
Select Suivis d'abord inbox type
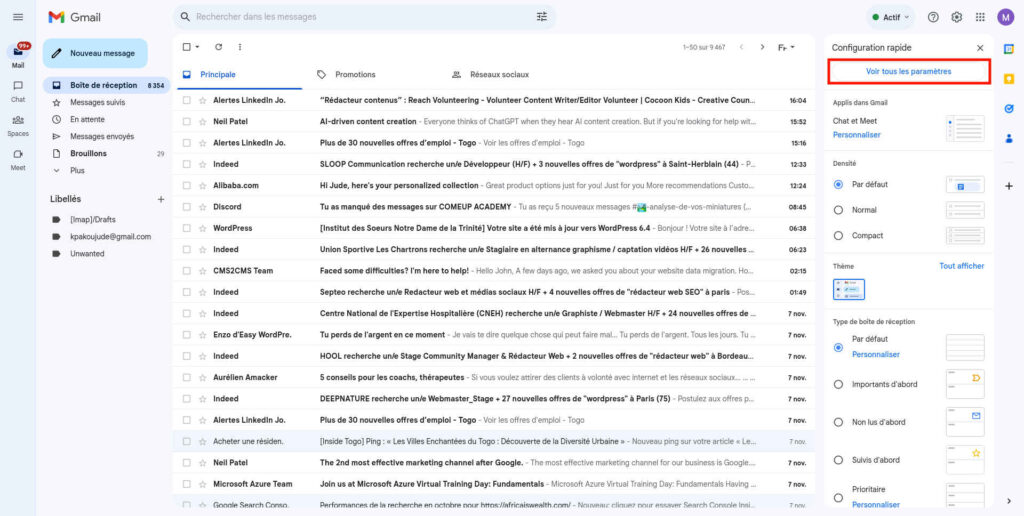click(x=839, y=460)
